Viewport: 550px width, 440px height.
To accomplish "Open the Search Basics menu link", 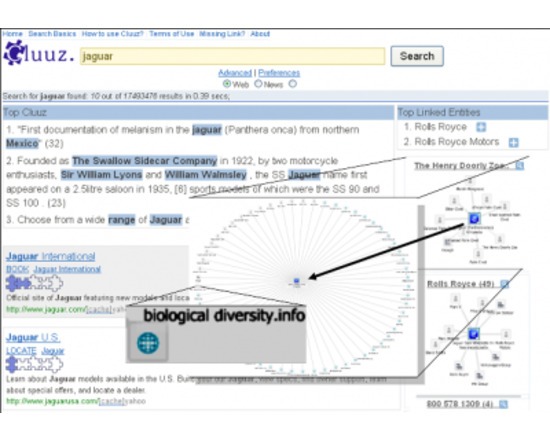I will pyautogui.click(x=52, y=34).
